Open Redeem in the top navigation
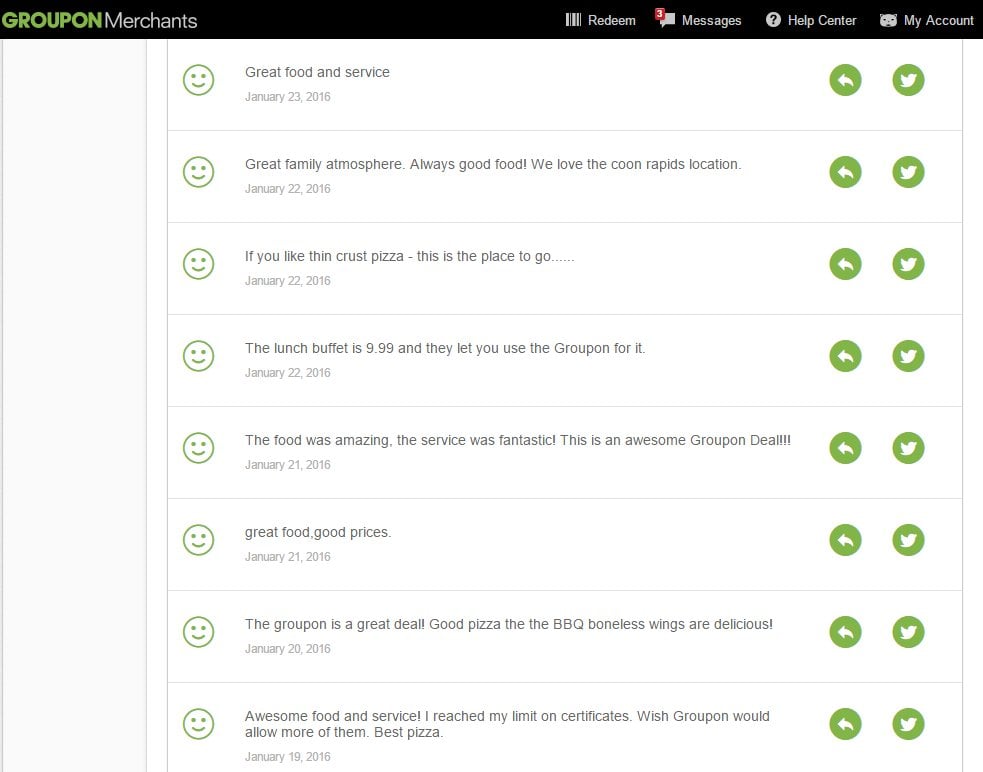The image size is (983, 772). (x=600, y=20)
